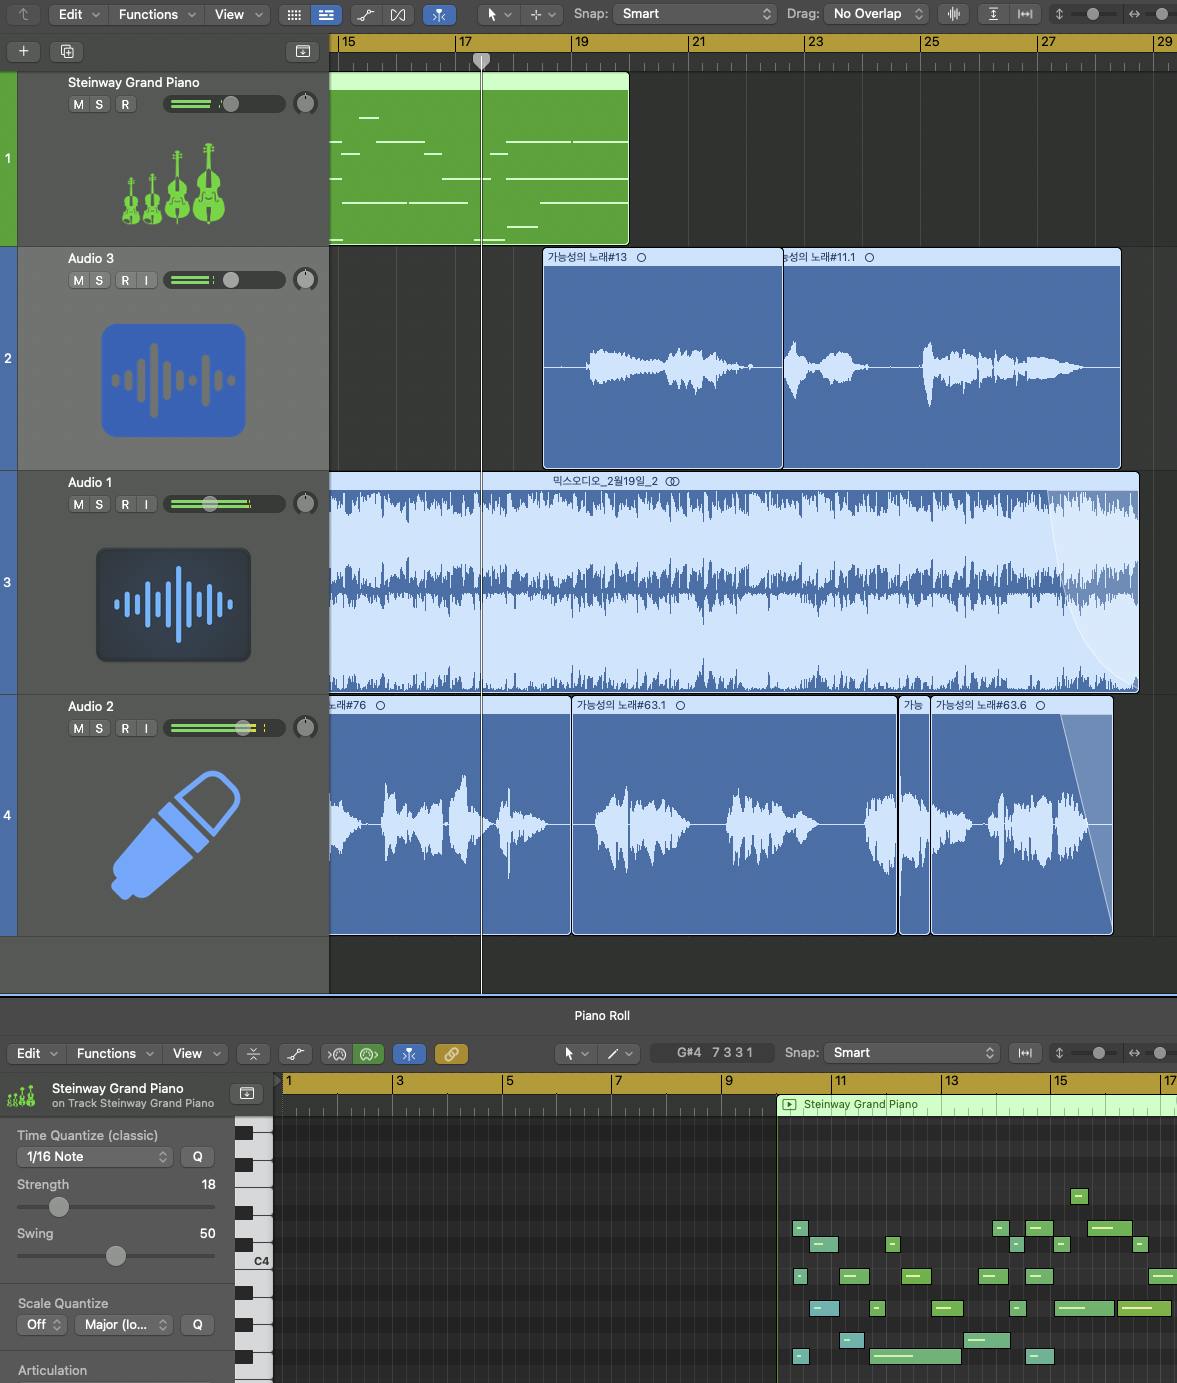1177x1383 pixels.
Task: Click the global tracks show button above track list
Action: coord(303,51)
